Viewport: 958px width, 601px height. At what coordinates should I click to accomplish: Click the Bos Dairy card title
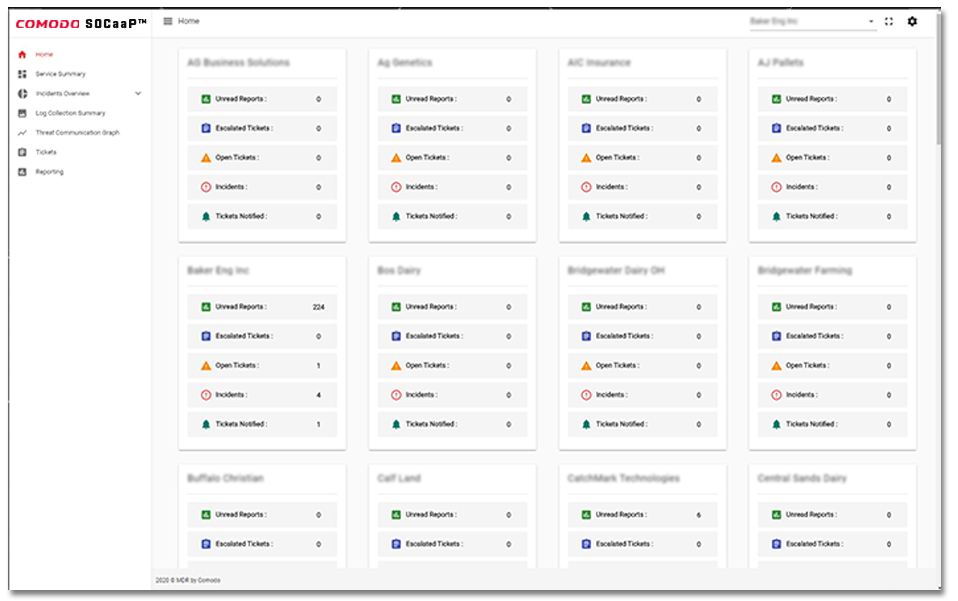[x=399, y=270]
